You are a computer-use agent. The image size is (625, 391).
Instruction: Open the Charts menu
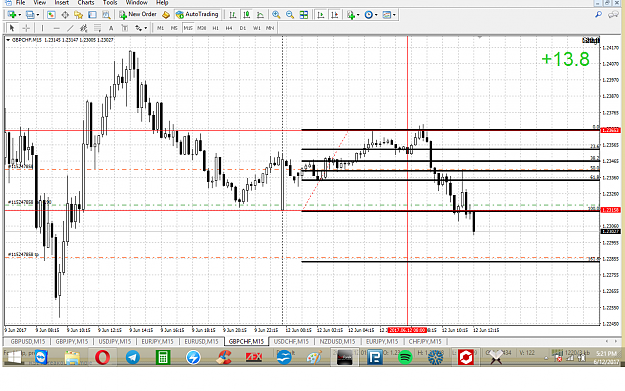point(86,3)
